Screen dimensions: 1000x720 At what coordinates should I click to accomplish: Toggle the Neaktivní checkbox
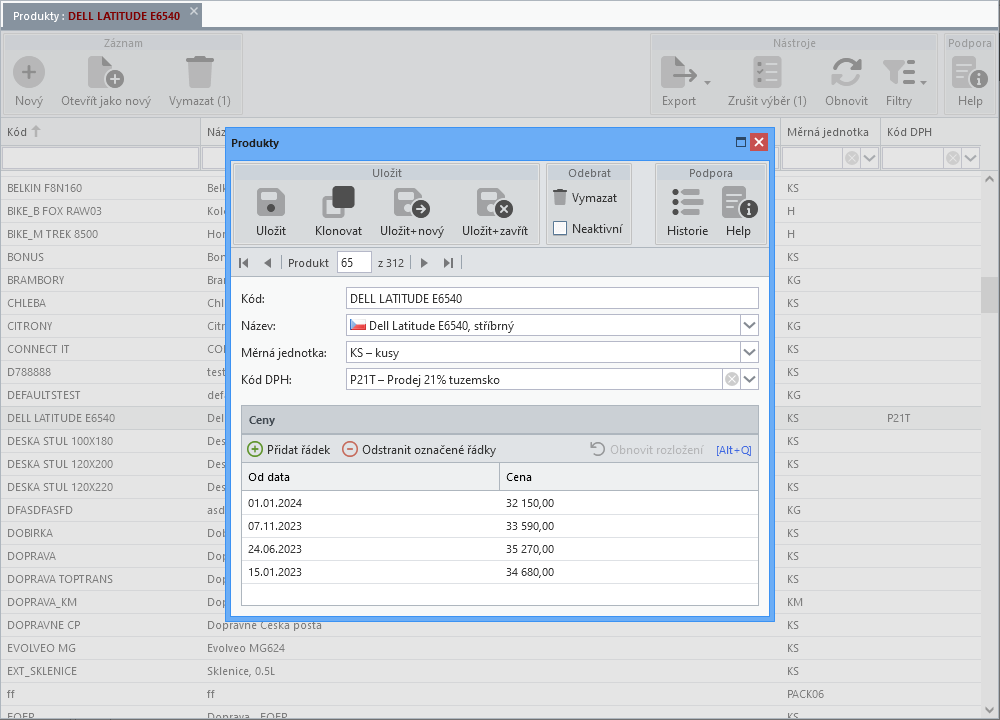click(x=560, y=228)
